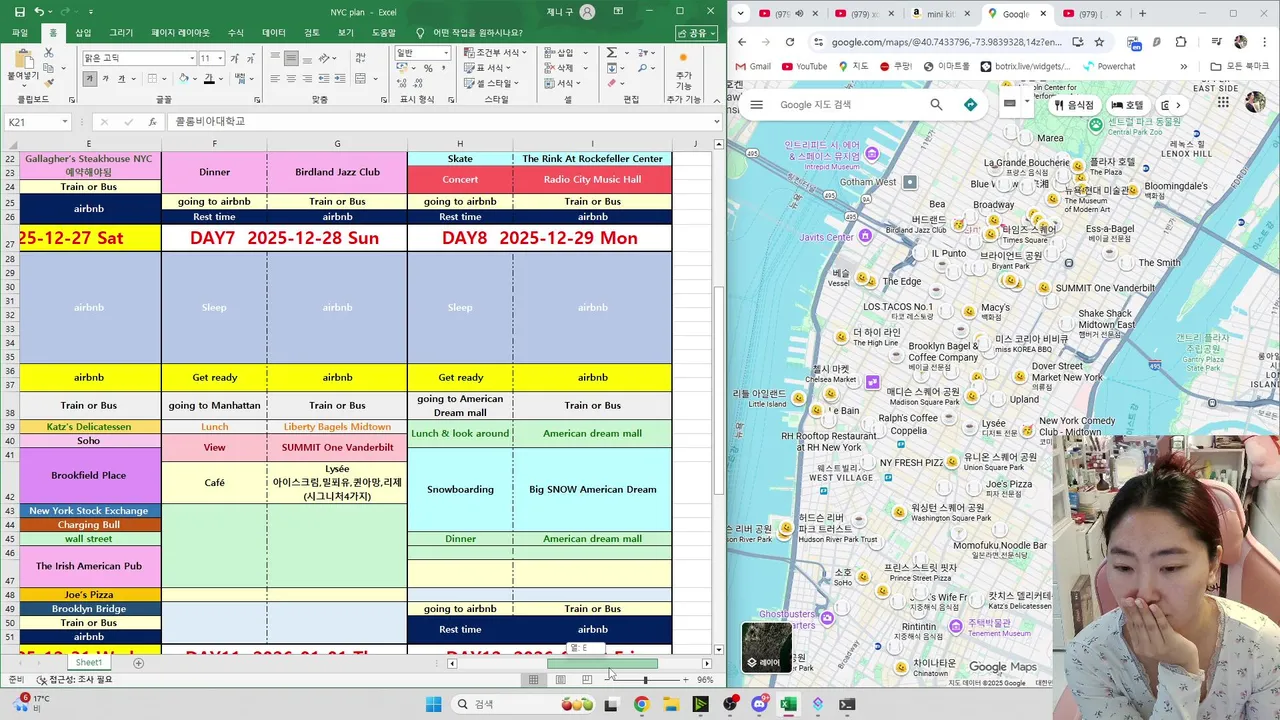Switch to the Insert (삽입) ribbon tab
The image size is (1280, 720).
pos(83,33)
